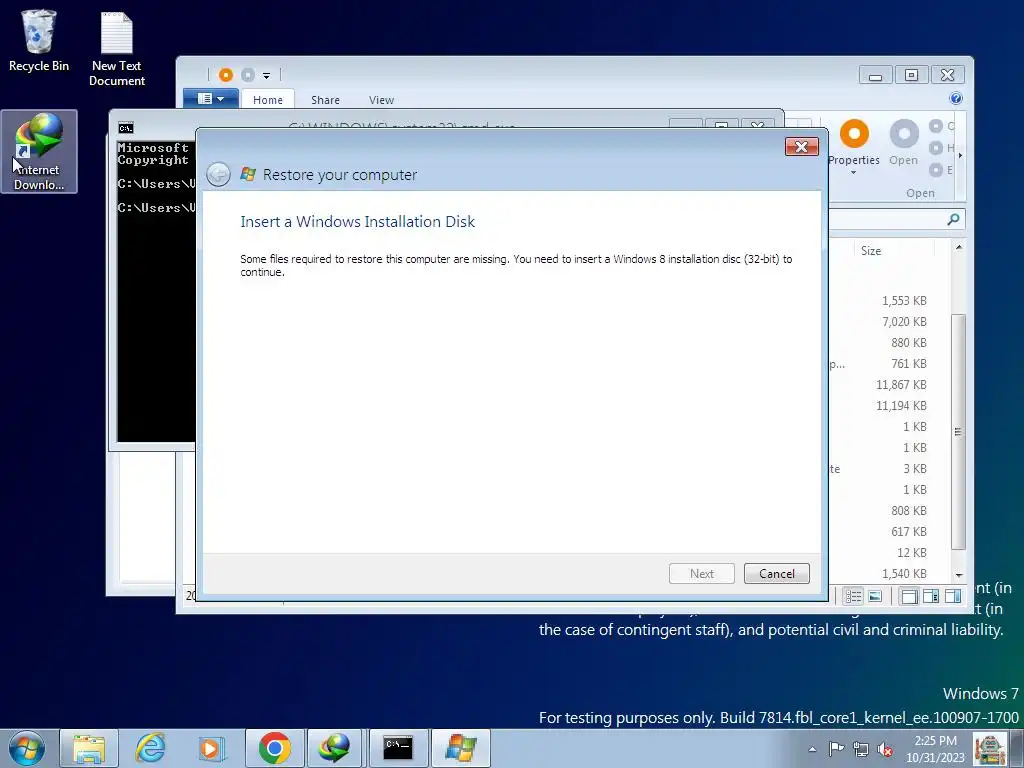Click the Size column header

point(871,251)
